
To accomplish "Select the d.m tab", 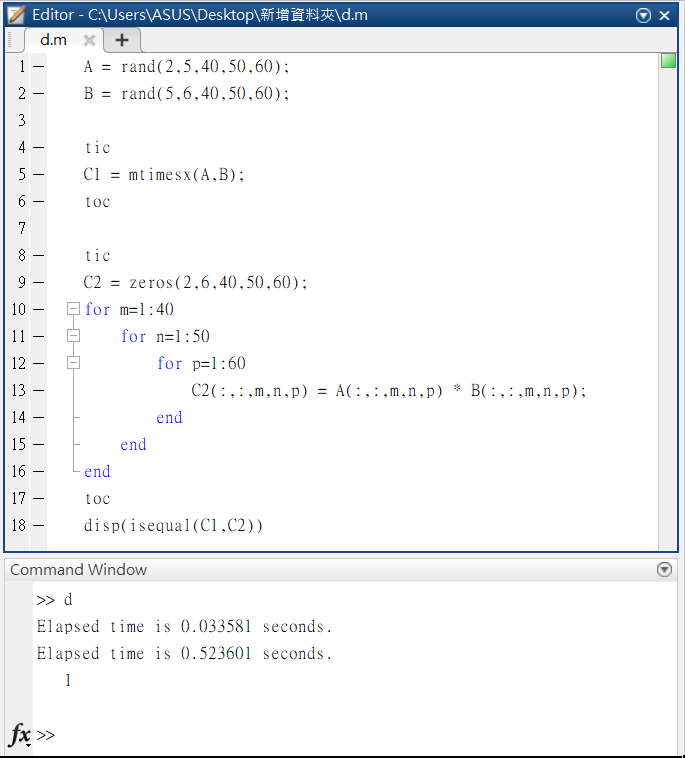I will [53, 40].
